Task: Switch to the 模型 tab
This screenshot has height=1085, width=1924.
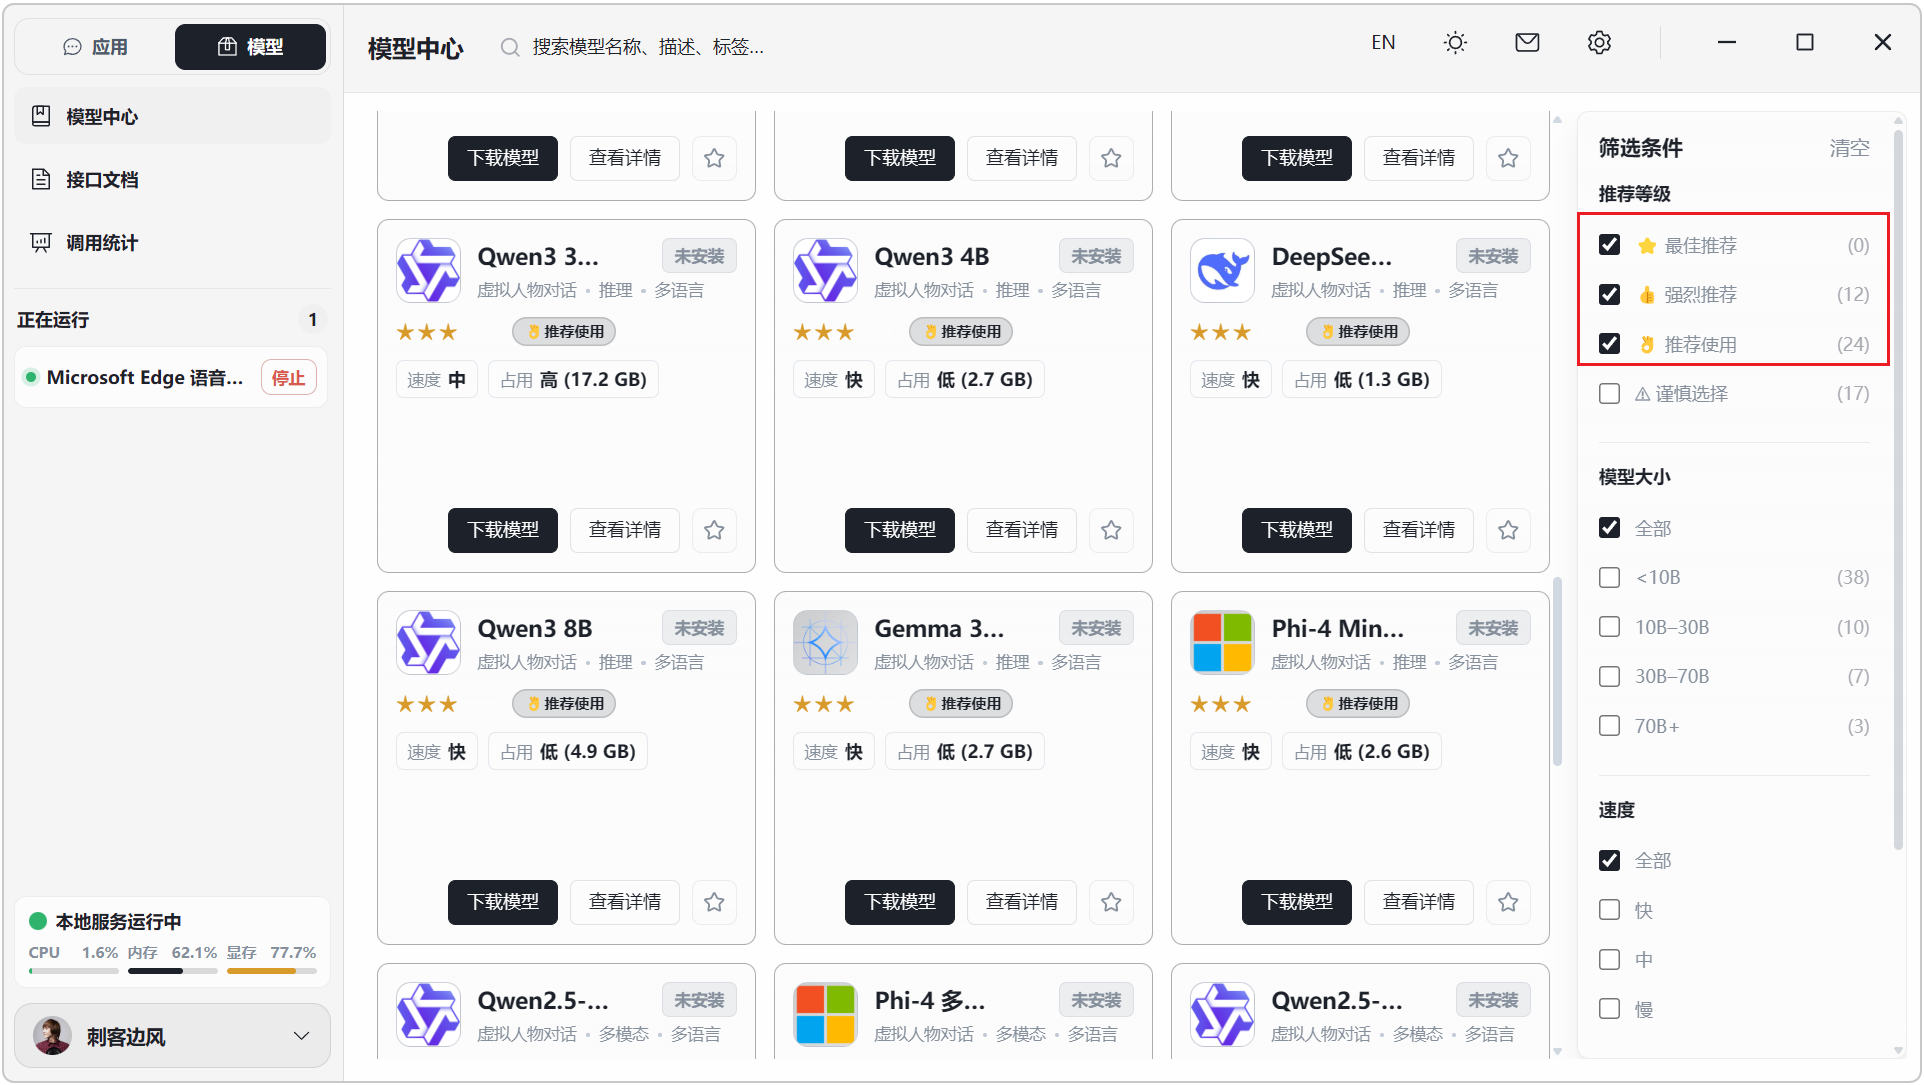Action: point(250,47)
